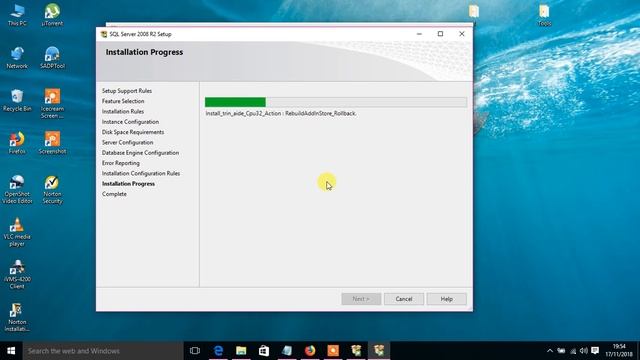The width and height of the screenshot is (640, 360).
Task: Select the bold Installation Progress step
Action: 128,184
